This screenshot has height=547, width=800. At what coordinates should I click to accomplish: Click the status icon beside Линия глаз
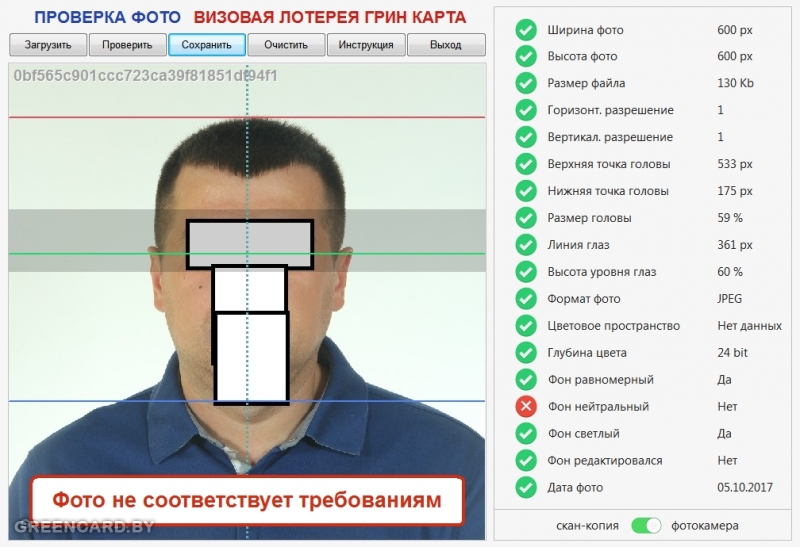point(526,245)
